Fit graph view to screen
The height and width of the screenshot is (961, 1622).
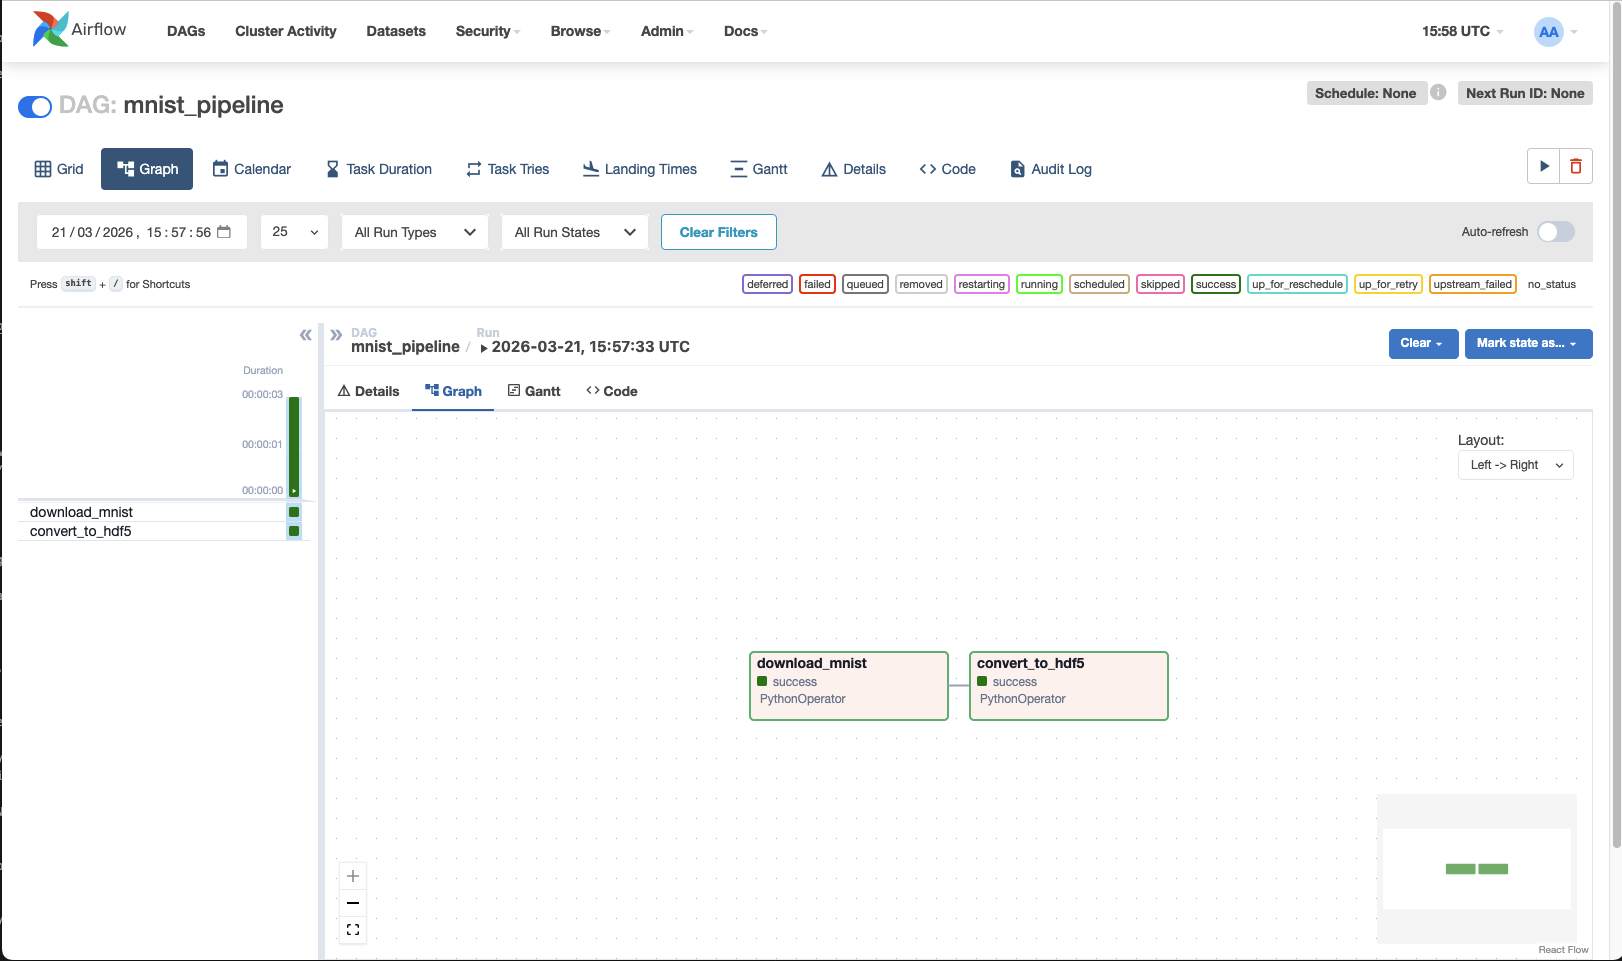(353, 930)
